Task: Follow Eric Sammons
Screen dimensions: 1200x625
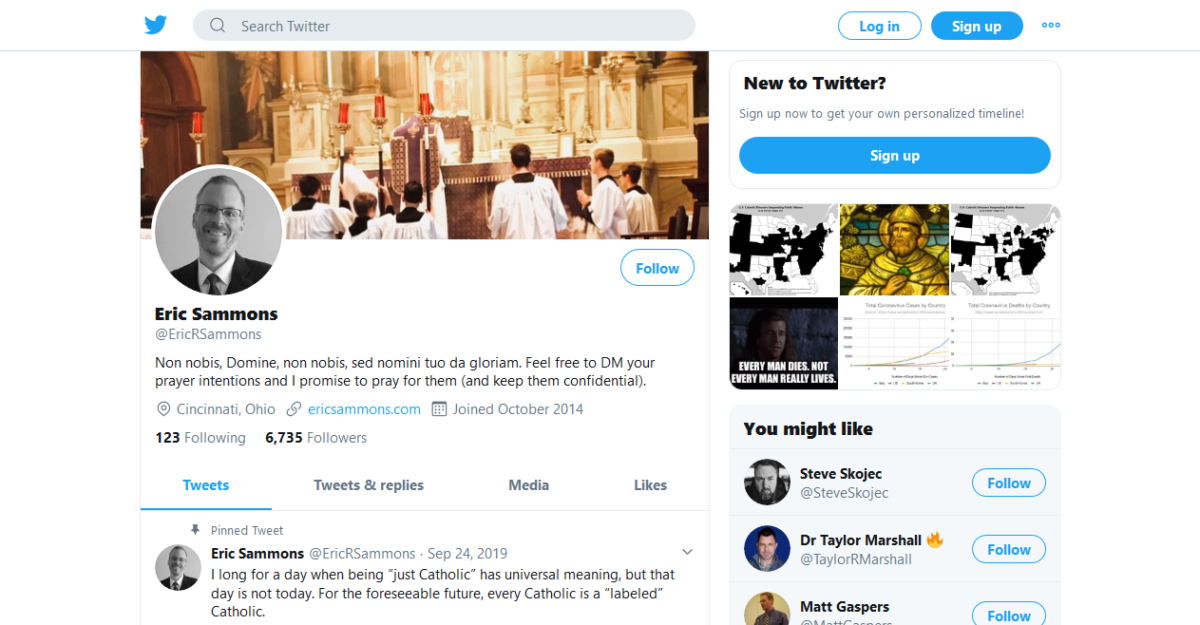Action: coord(657,268)
